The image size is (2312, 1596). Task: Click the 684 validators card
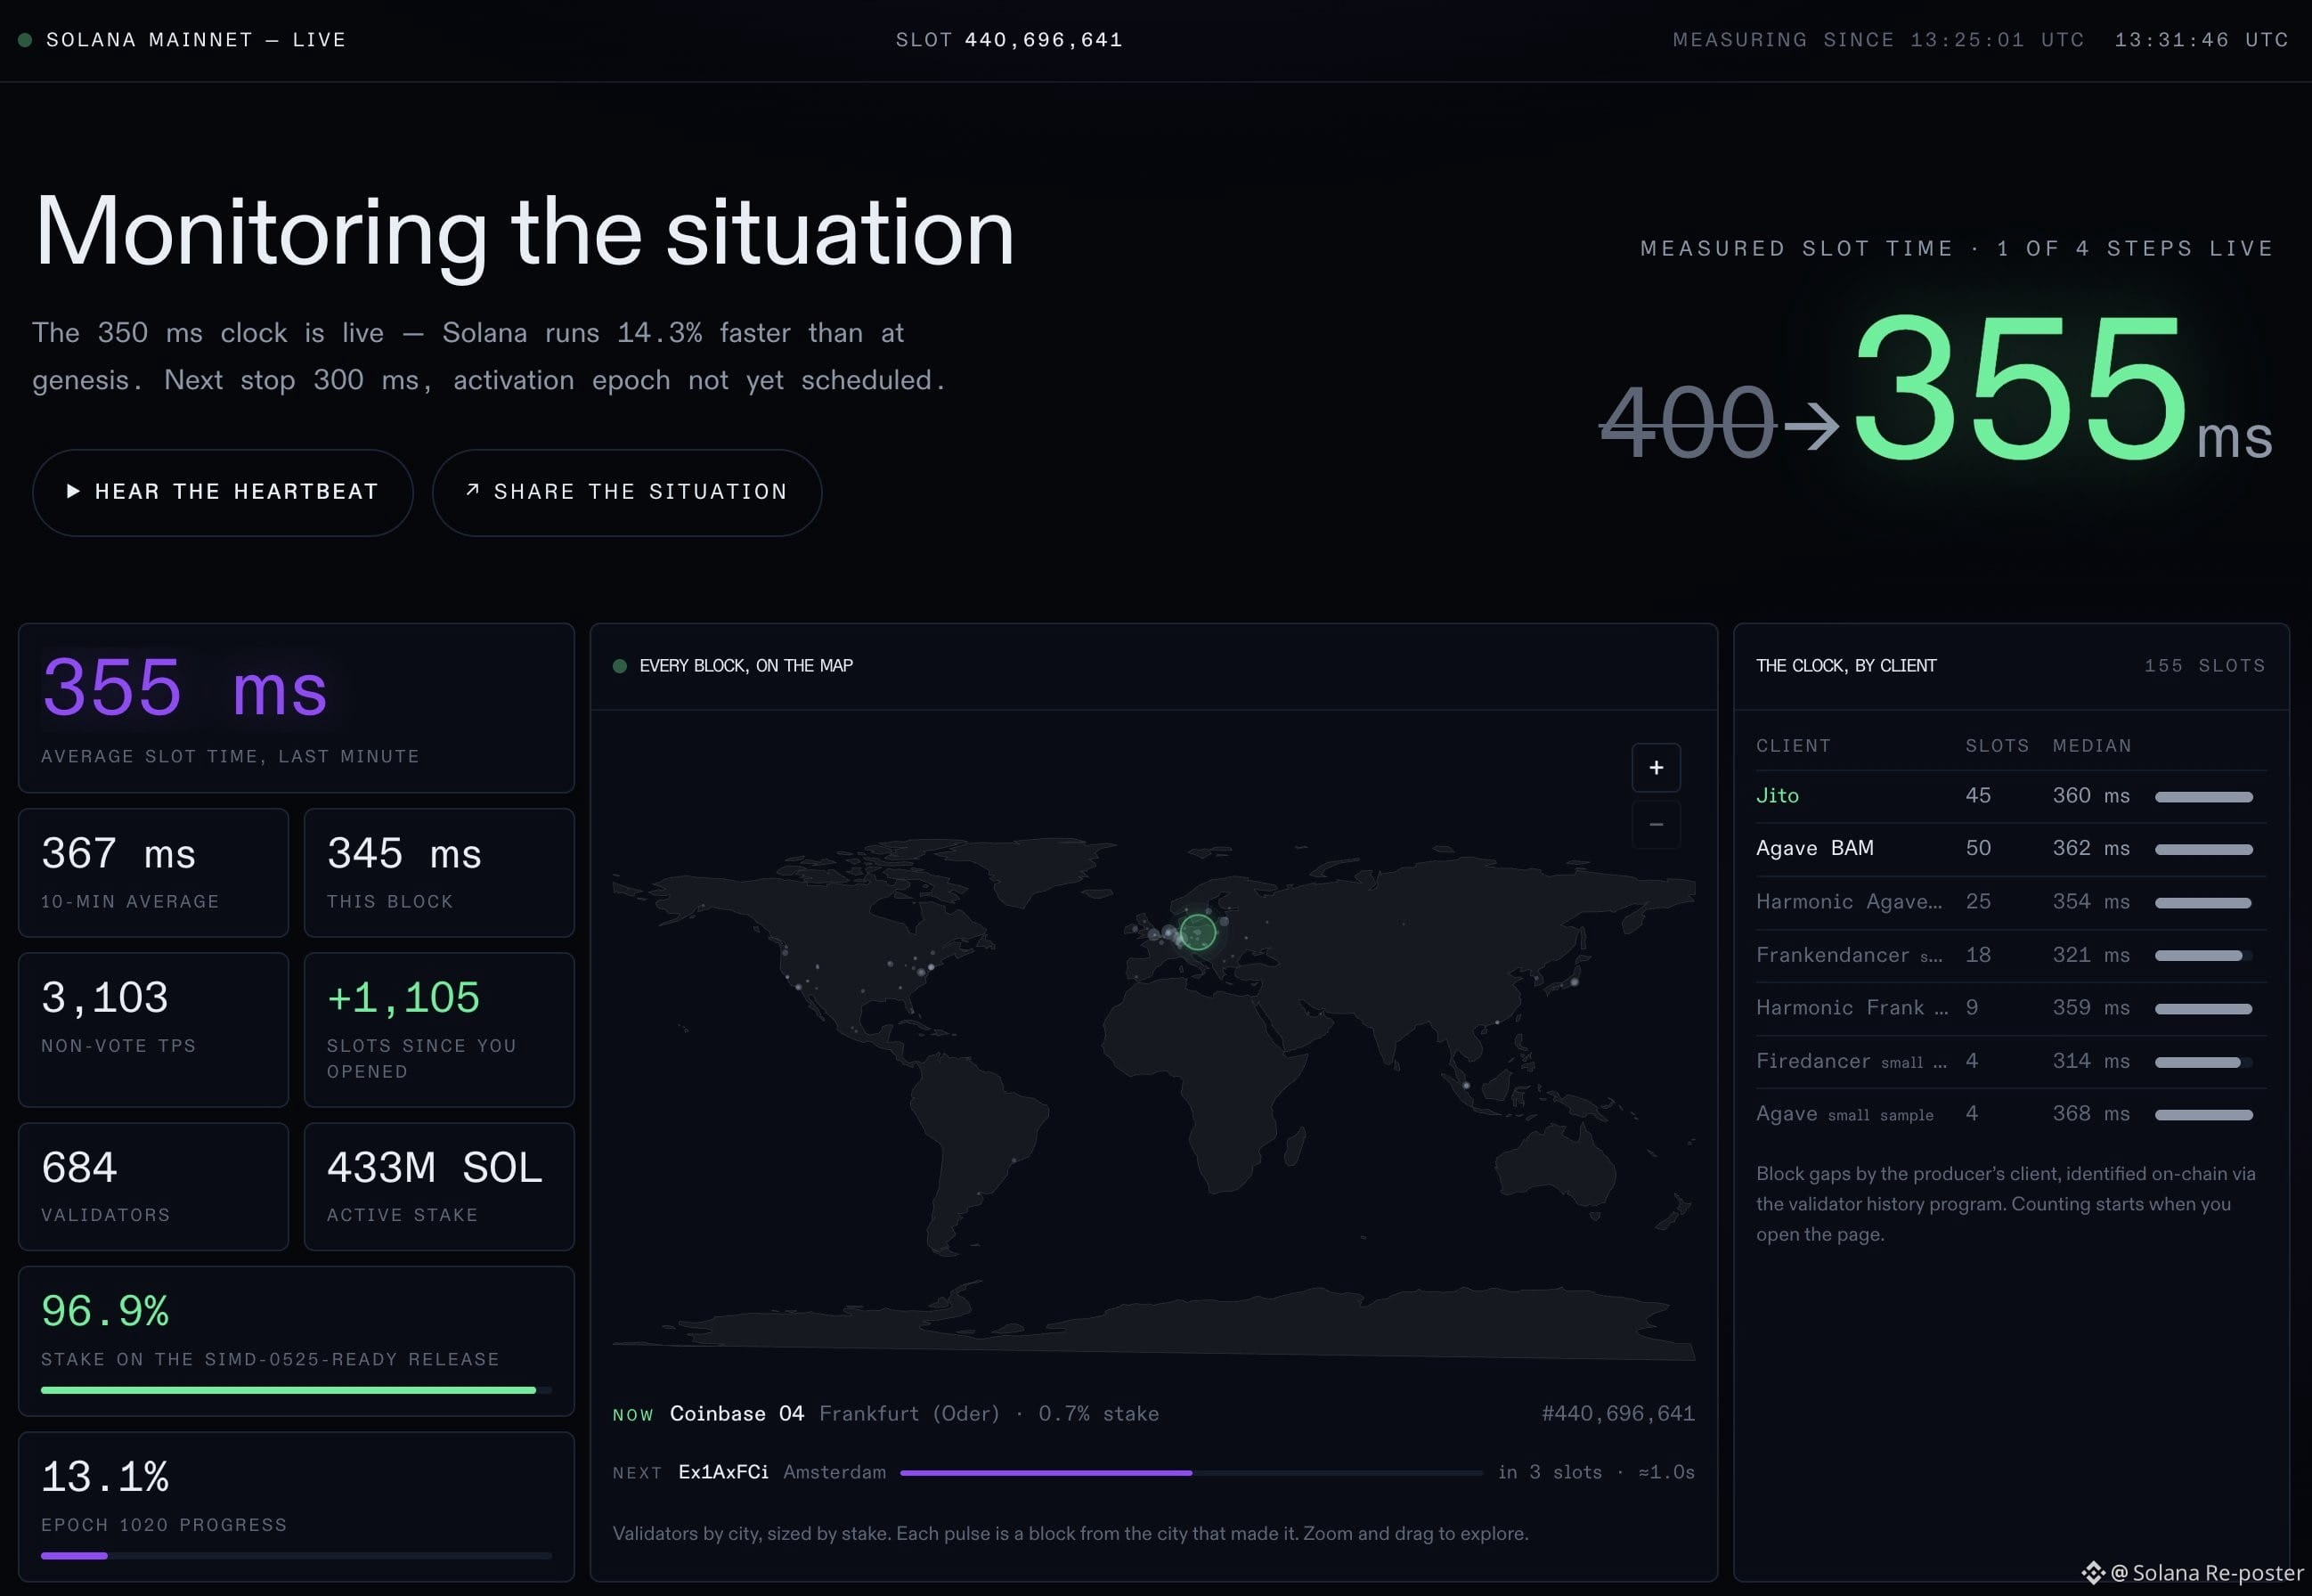point(153,1187)
